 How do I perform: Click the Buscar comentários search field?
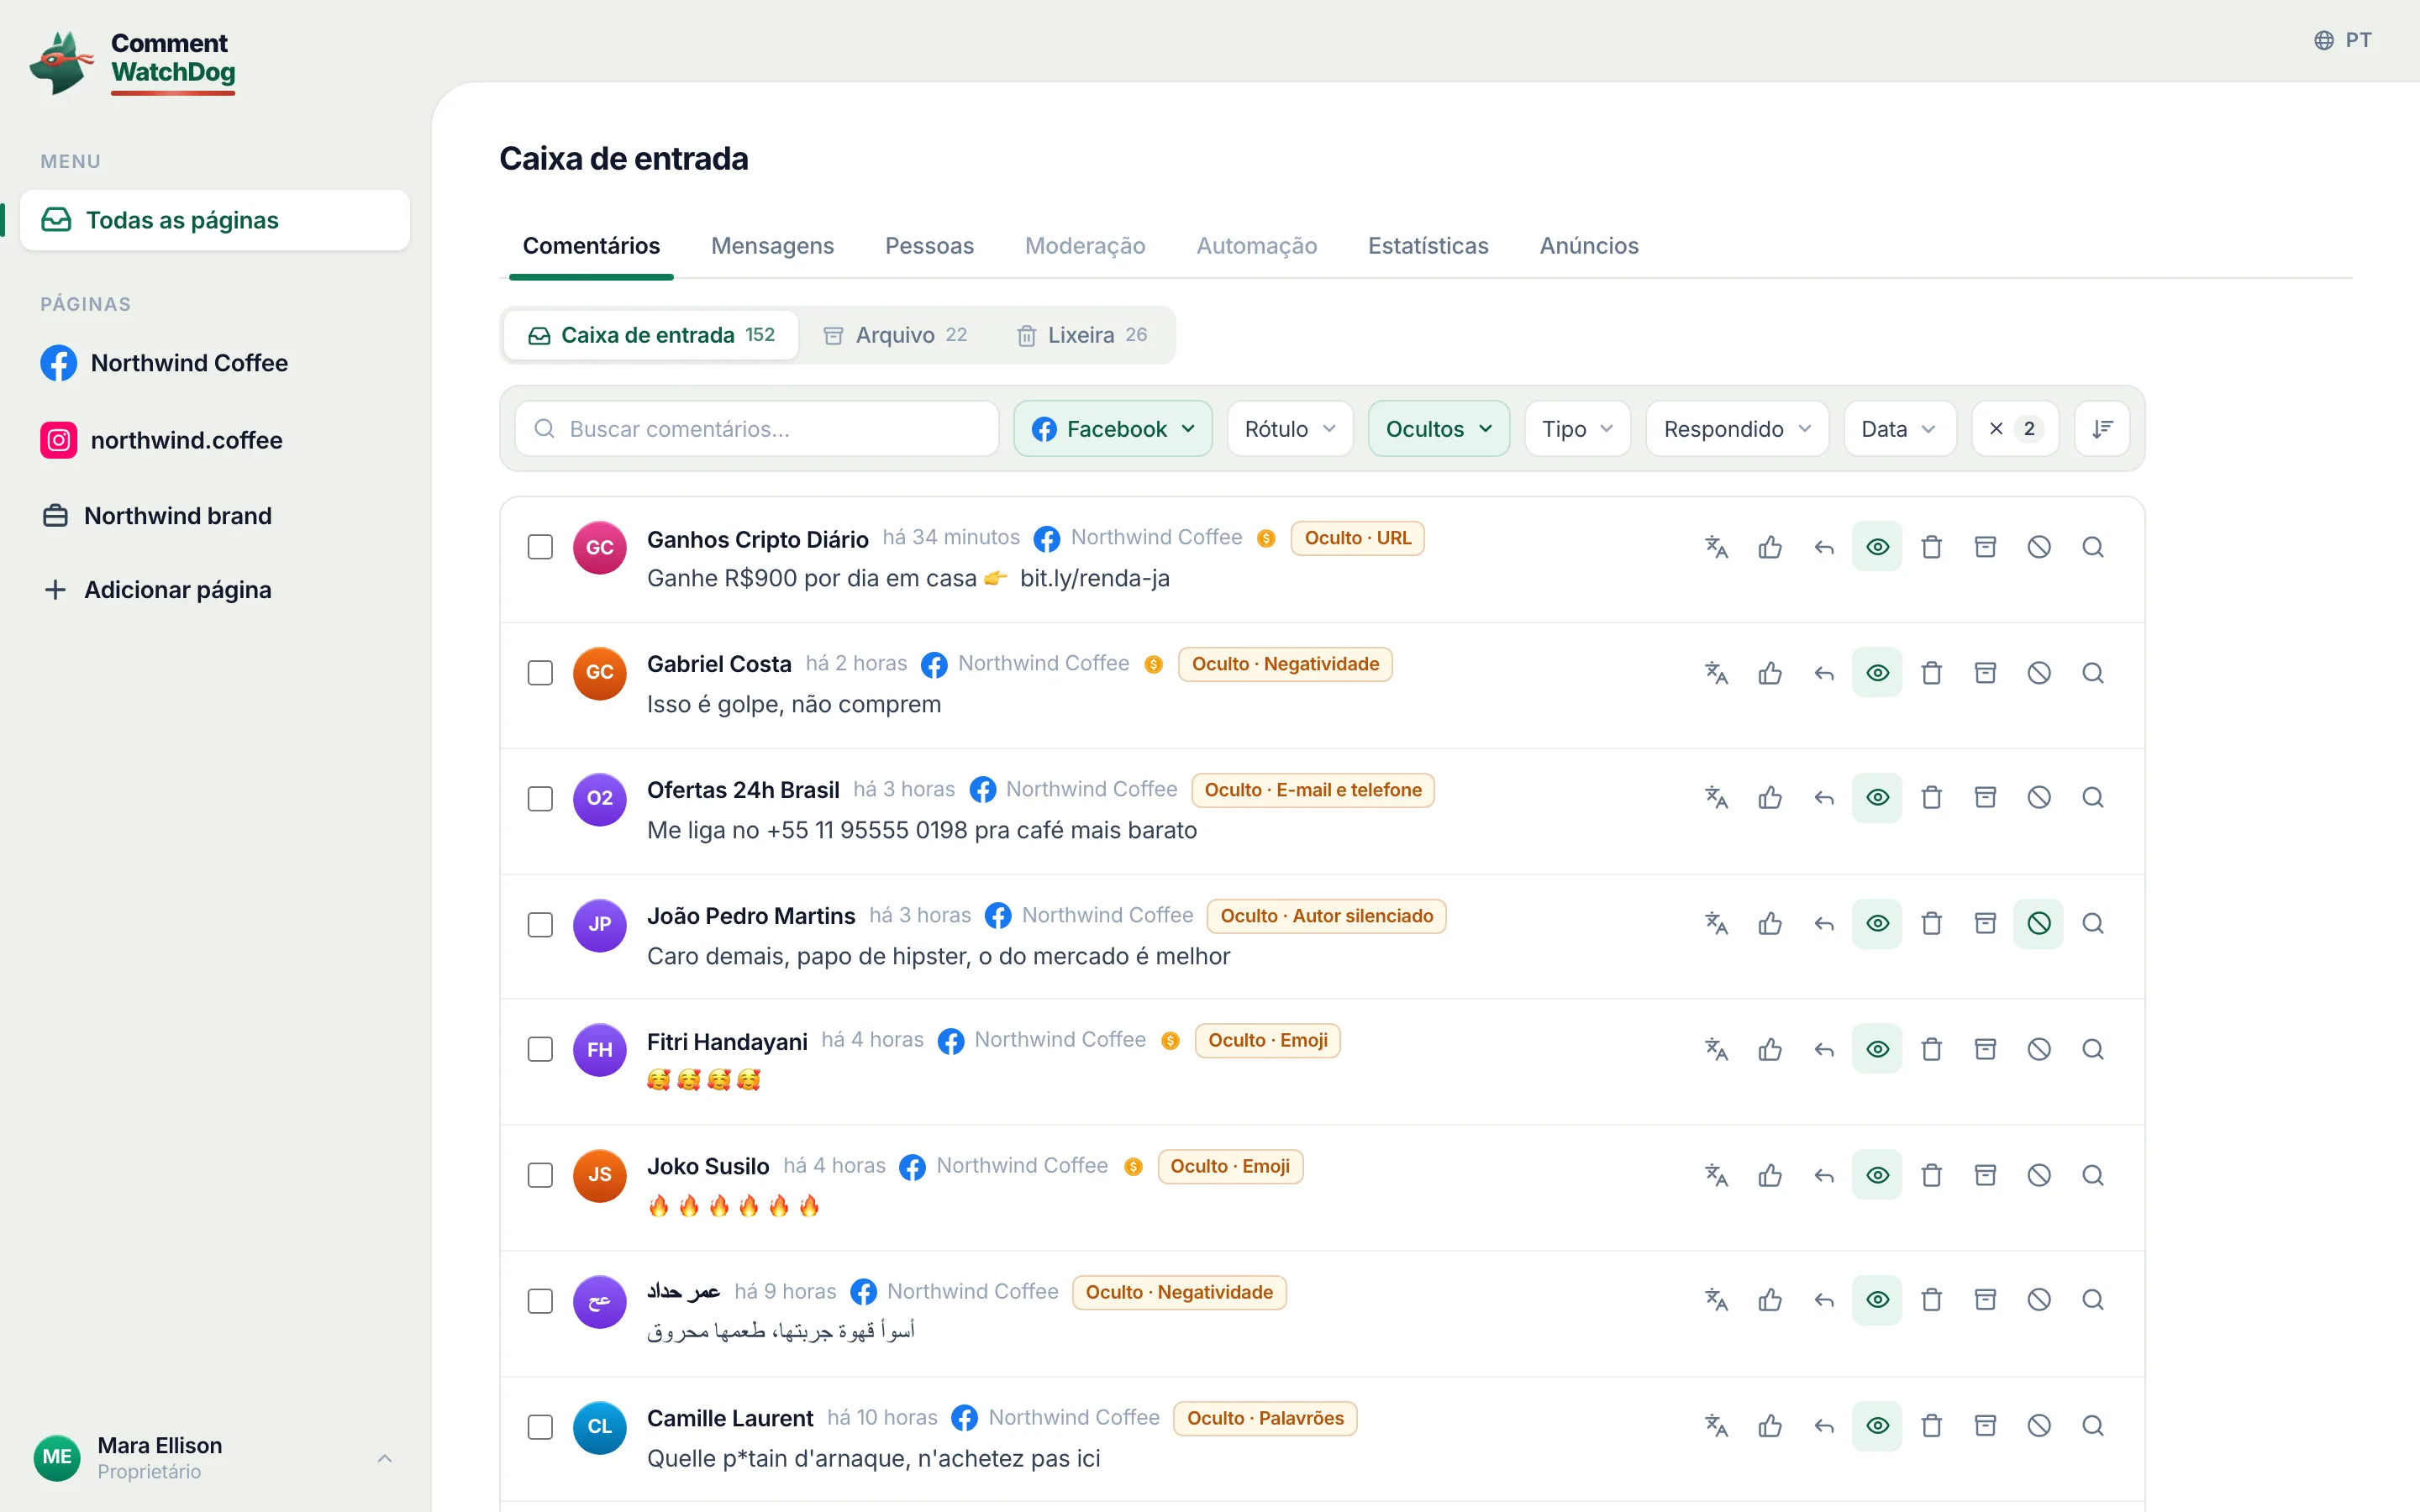[757, 429]
